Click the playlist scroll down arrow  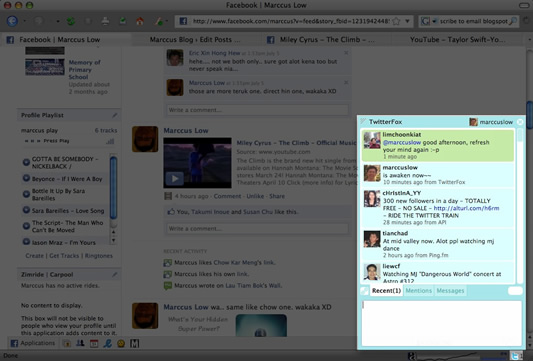pyautogui.click(x=114, y=240)
